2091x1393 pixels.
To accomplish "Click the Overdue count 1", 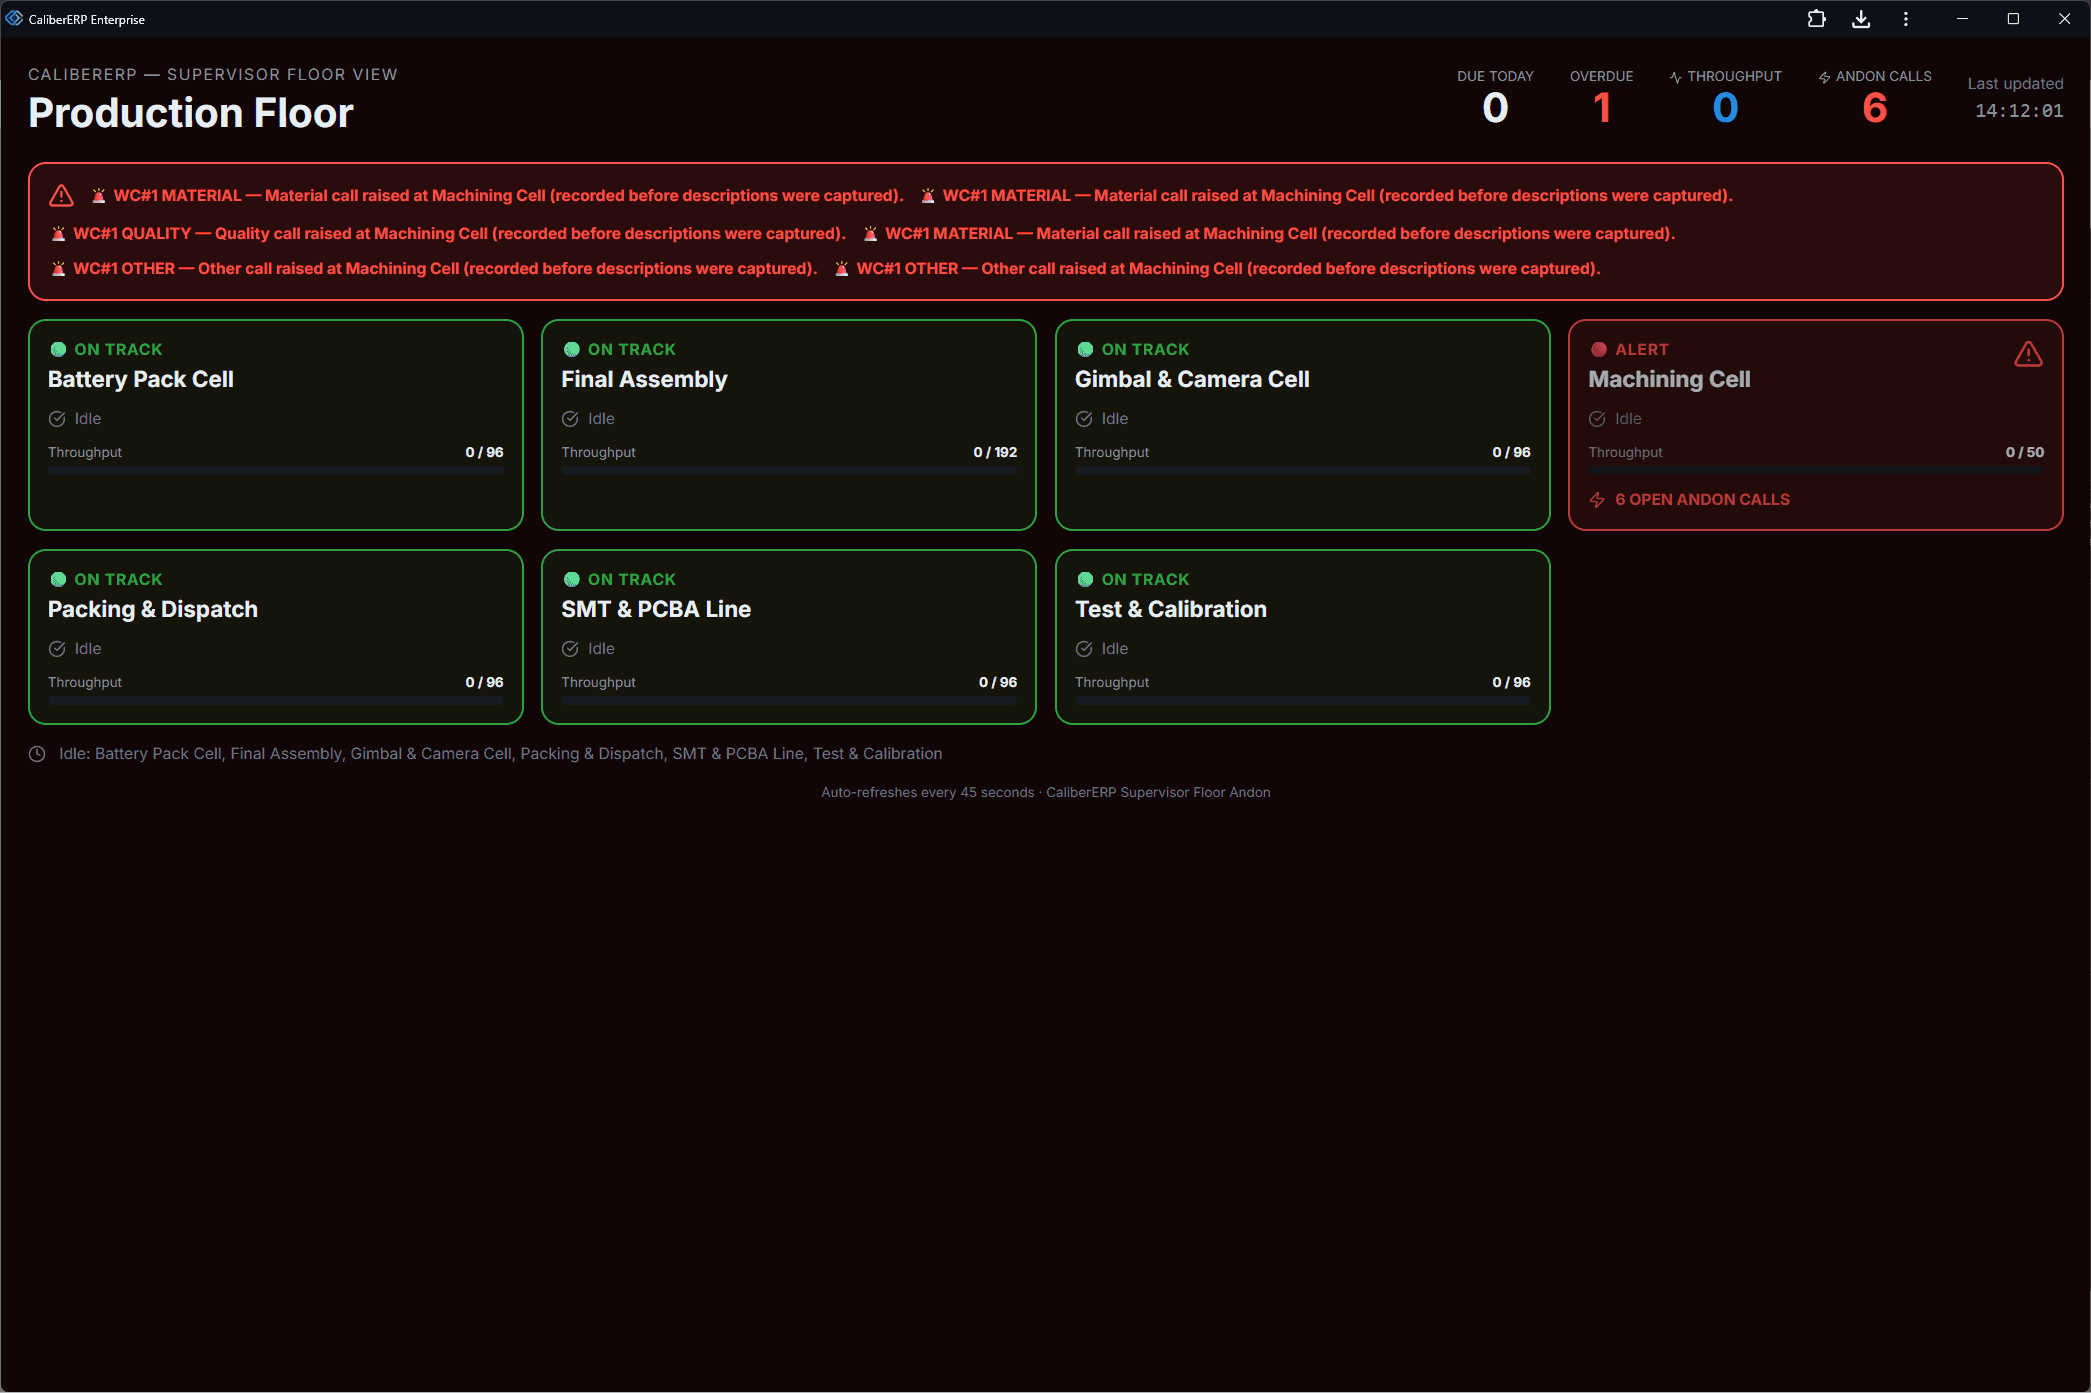I will 1602,108.
